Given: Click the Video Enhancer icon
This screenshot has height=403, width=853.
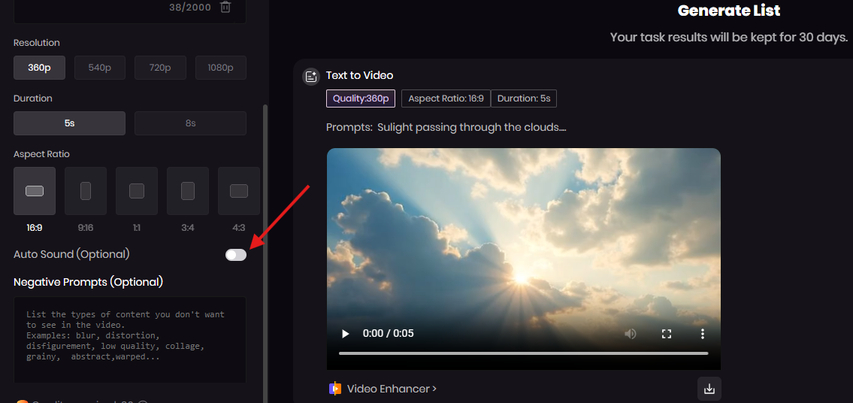Looking at the screenshot, I should (336, 389).
